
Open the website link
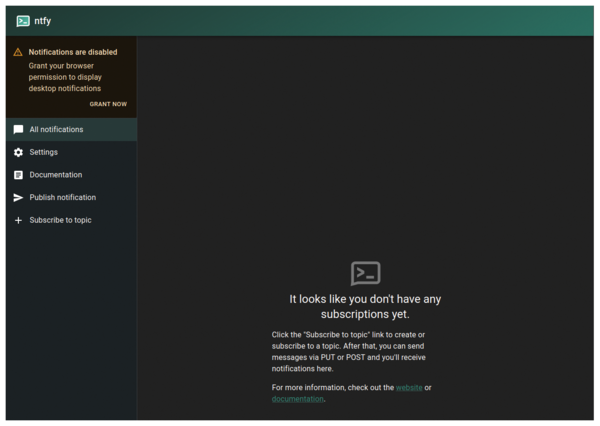point(408,387)
